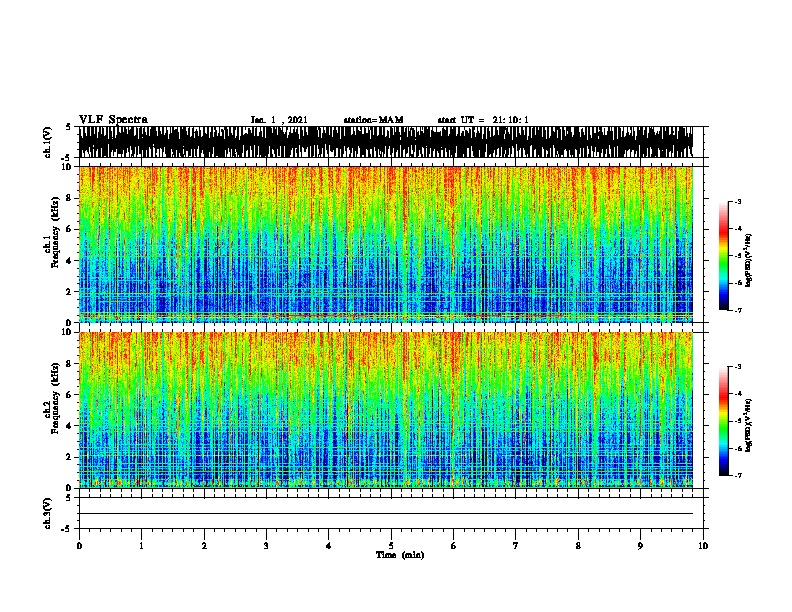
Task: Click the time axis tick label "0"
Action: (x=79, y=545)
